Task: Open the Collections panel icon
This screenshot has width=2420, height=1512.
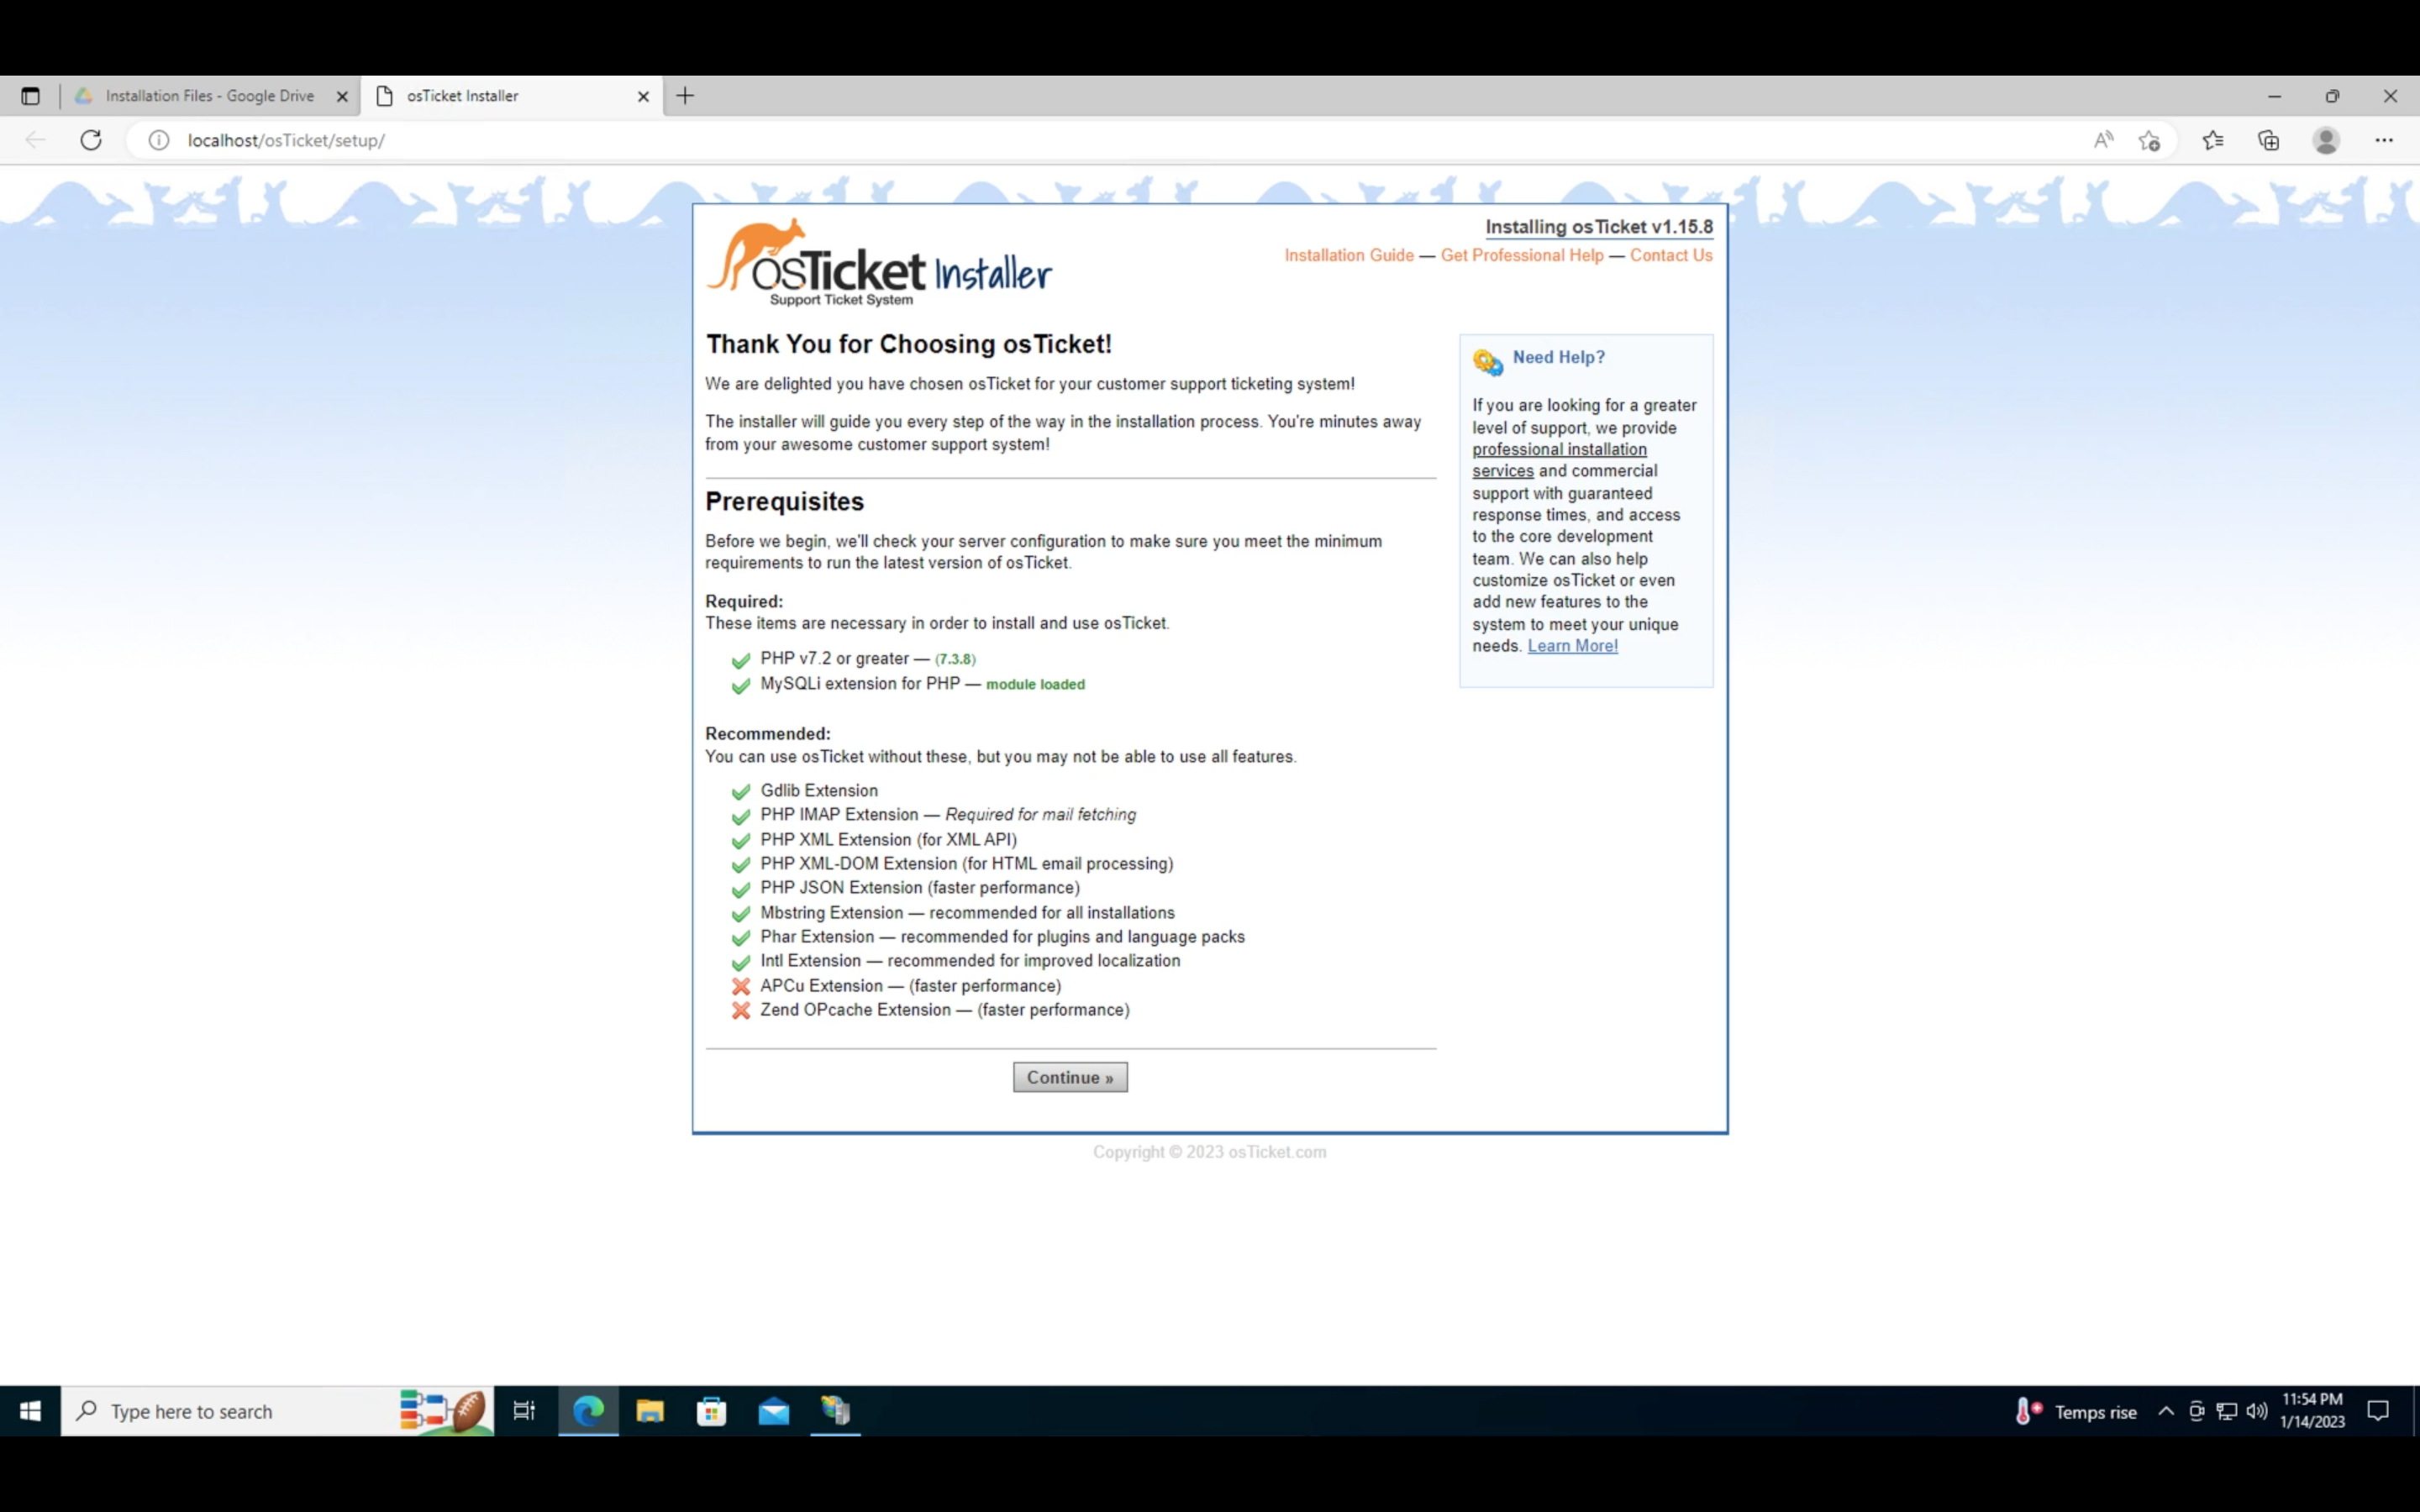Action: 2267,140
